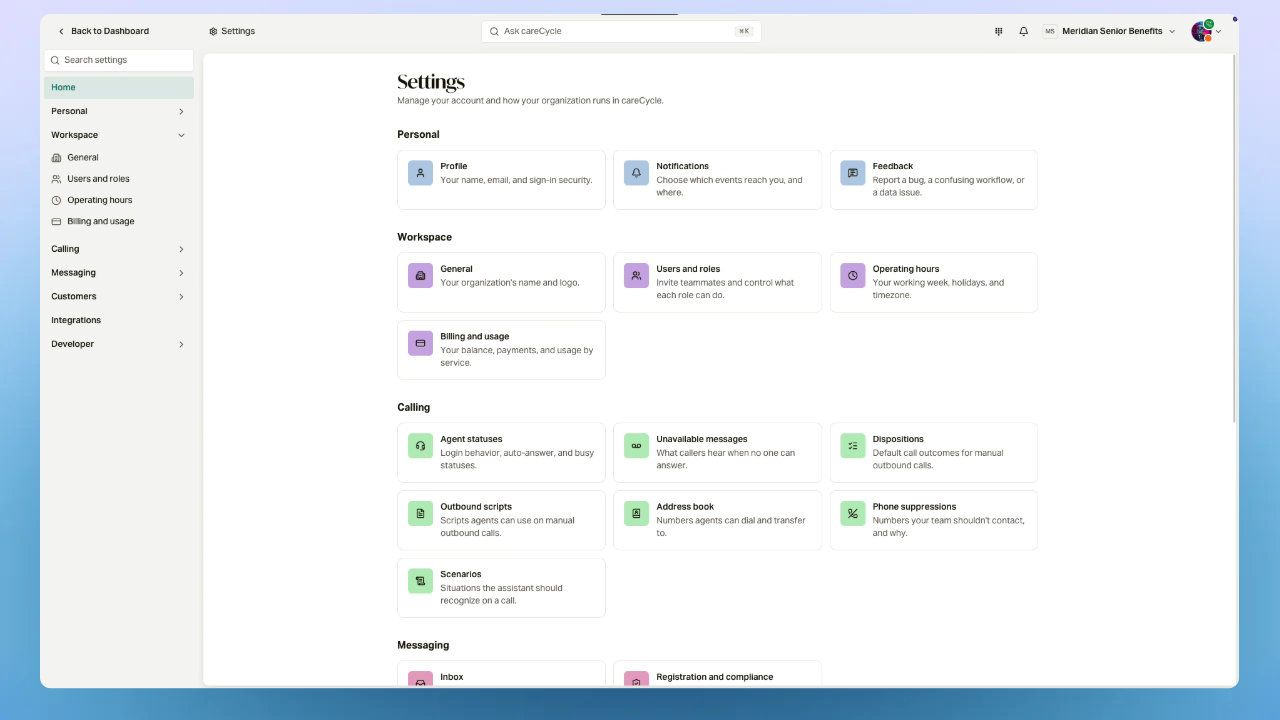
Task: Open the Scenarios card title
Action: click(x=460, y=574)
